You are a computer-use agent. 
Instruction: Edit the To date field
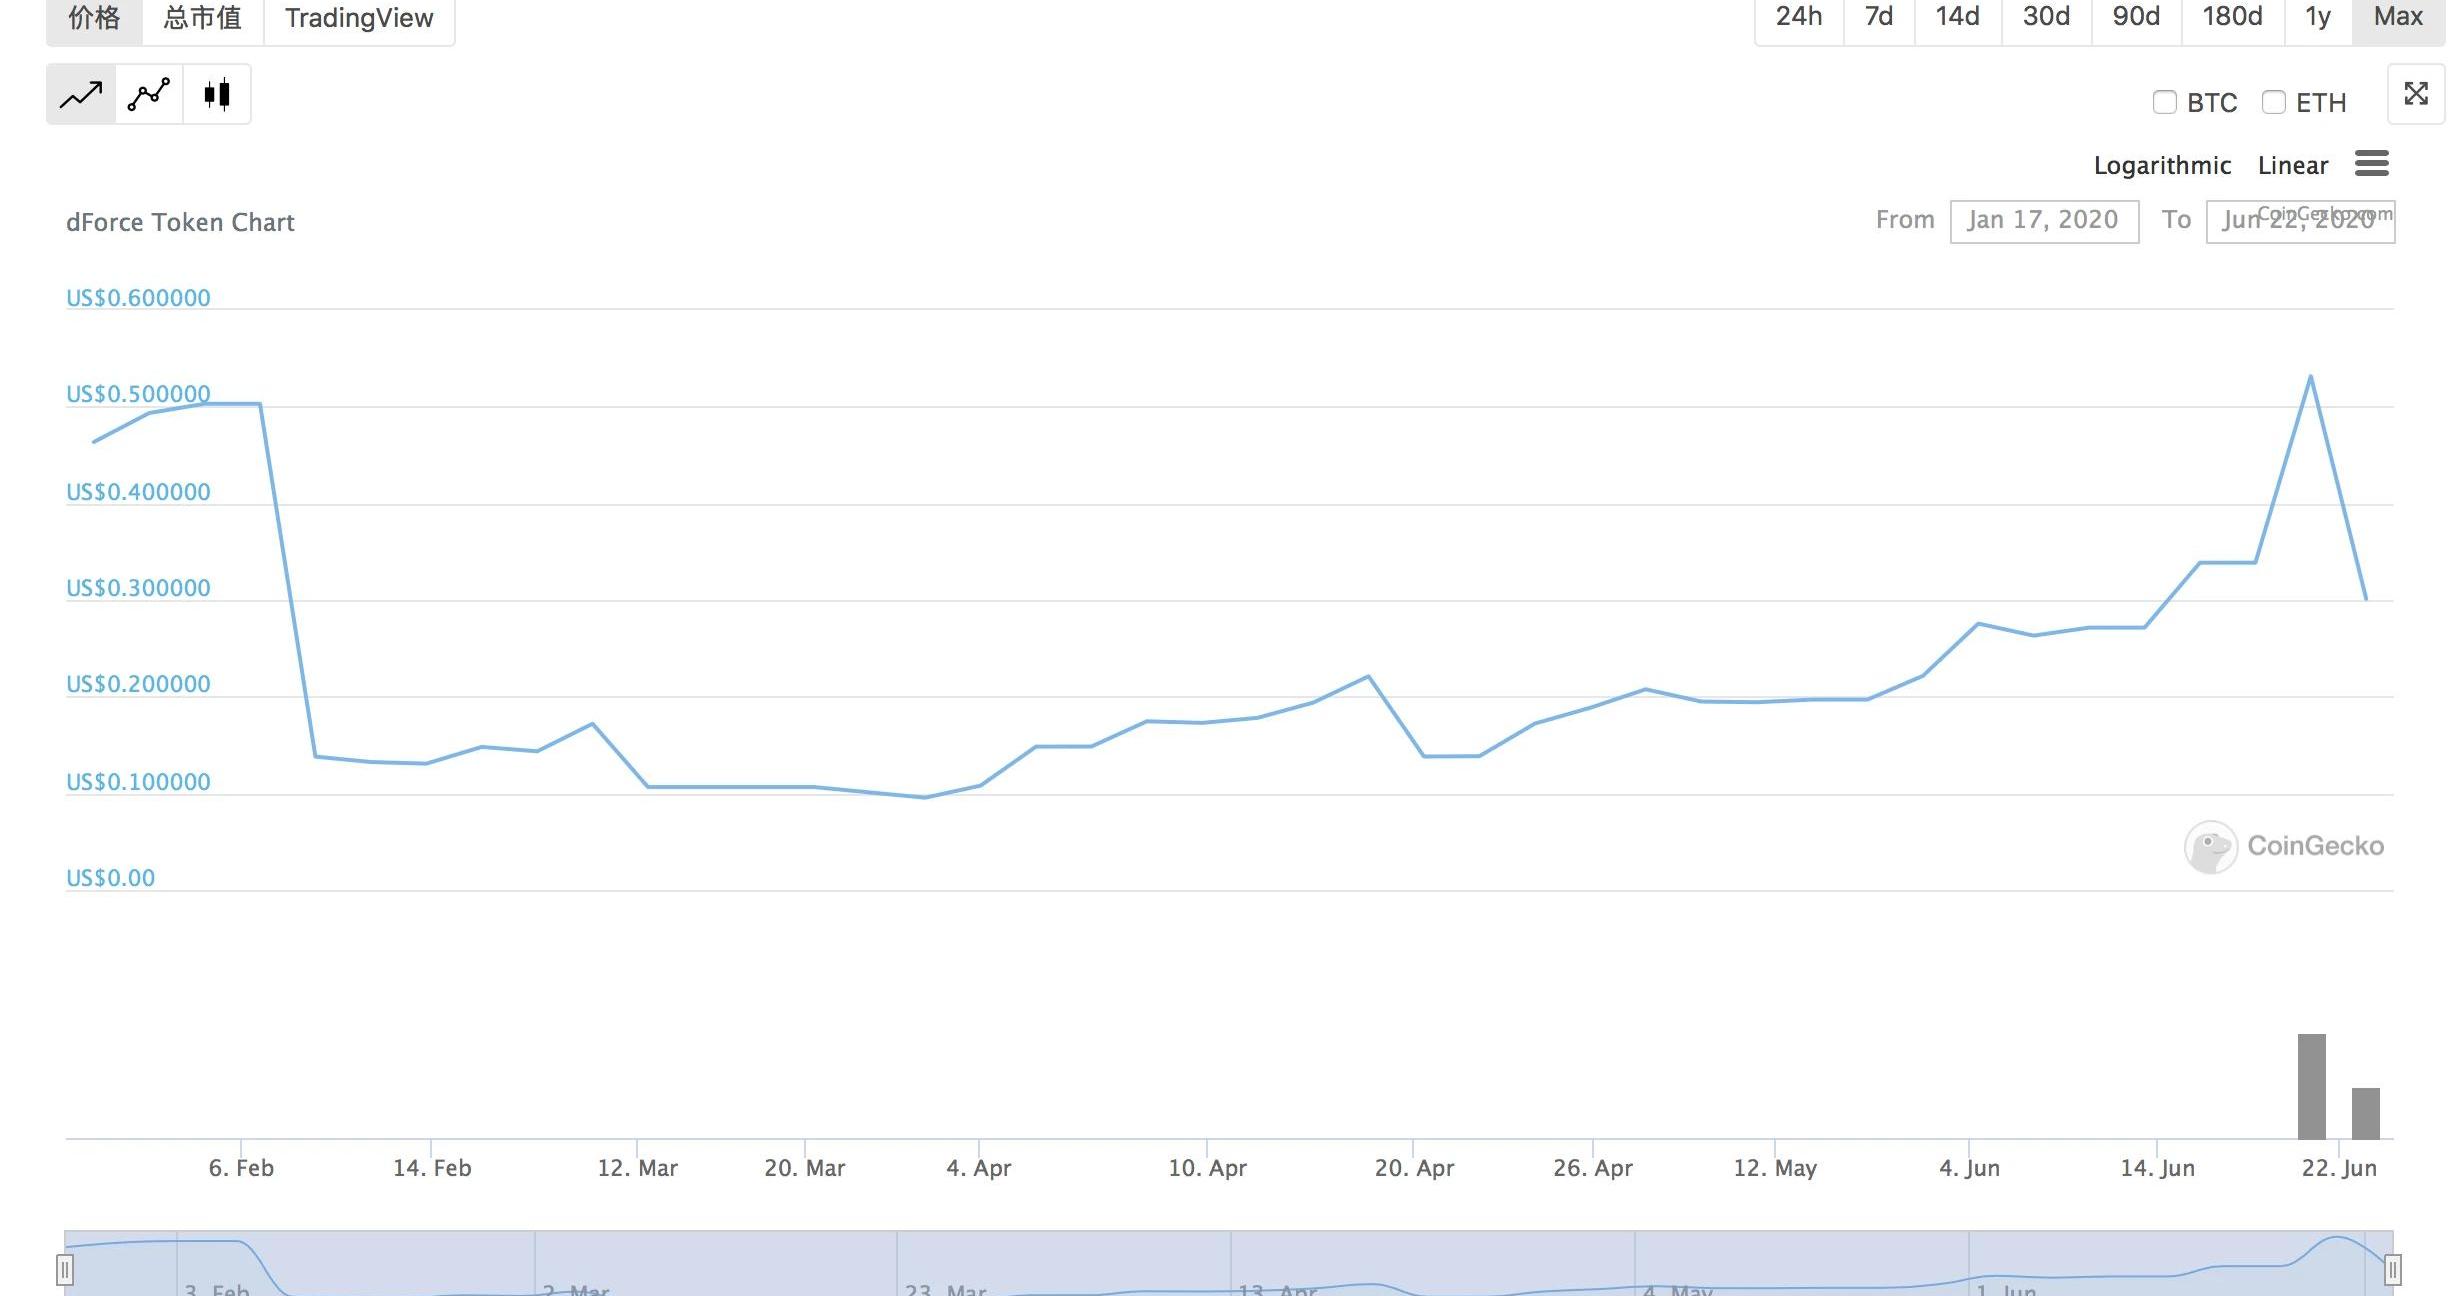[2299, 220]
